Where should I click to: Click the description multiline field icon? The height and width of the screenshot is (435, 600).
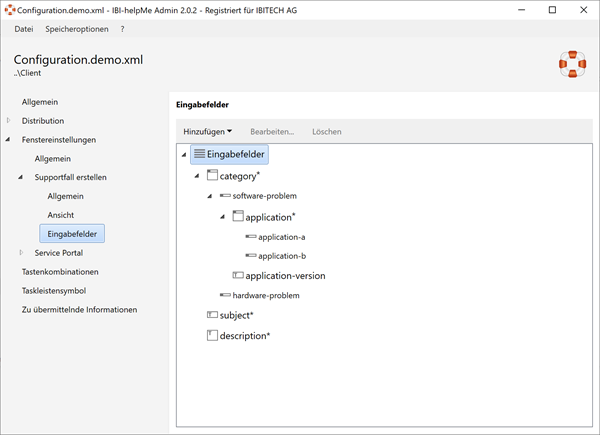(x=212, y=336)
